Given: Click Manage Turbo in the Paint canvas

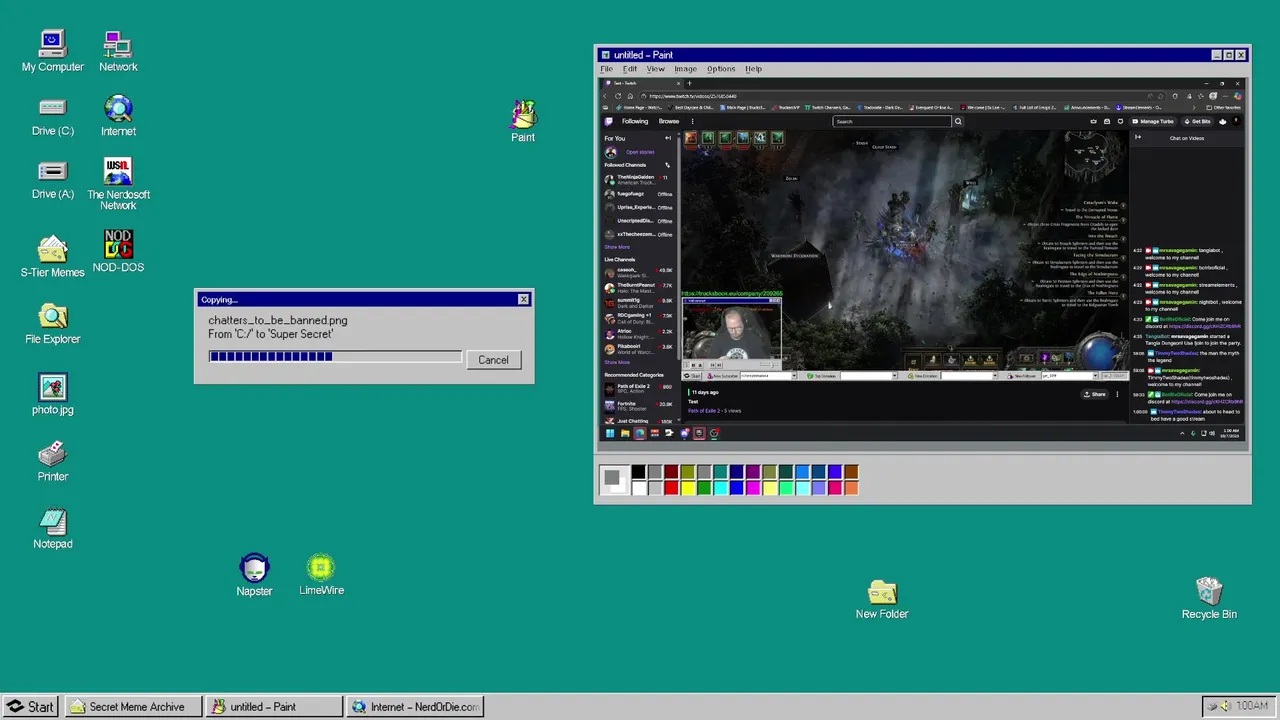Looking at the screenshot, I should pos(1156,121).
